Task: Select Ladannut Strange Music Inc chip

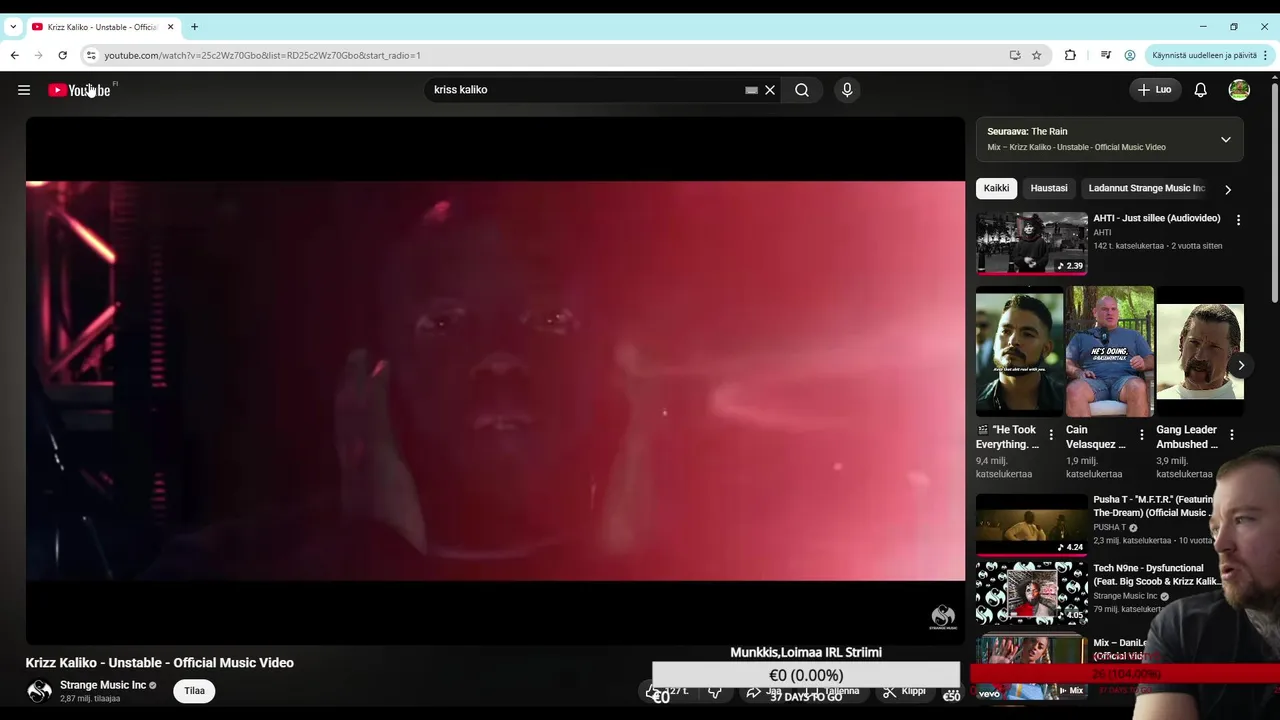Action: 1147,188
